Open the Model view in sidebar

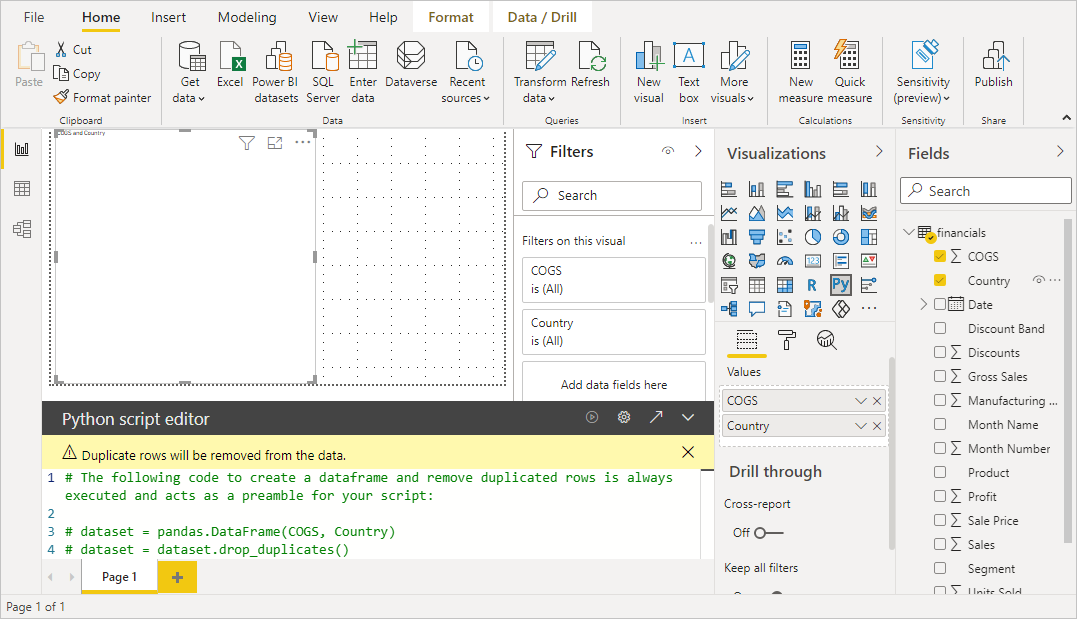[x=22, y=229]
